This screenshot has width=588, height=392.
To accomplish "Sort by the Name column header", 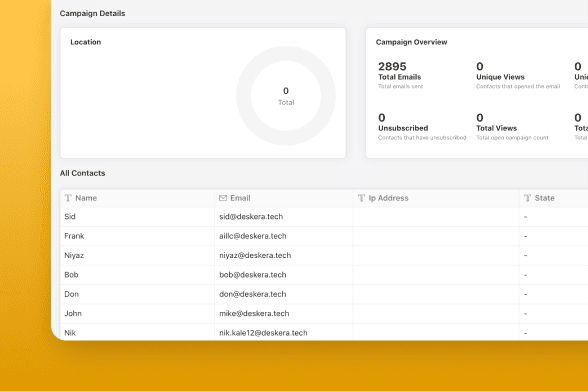I will point(86,198).
